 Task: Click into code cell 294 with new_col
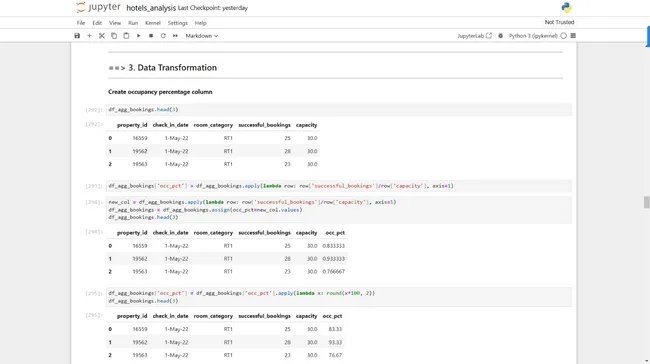point(339,210)
